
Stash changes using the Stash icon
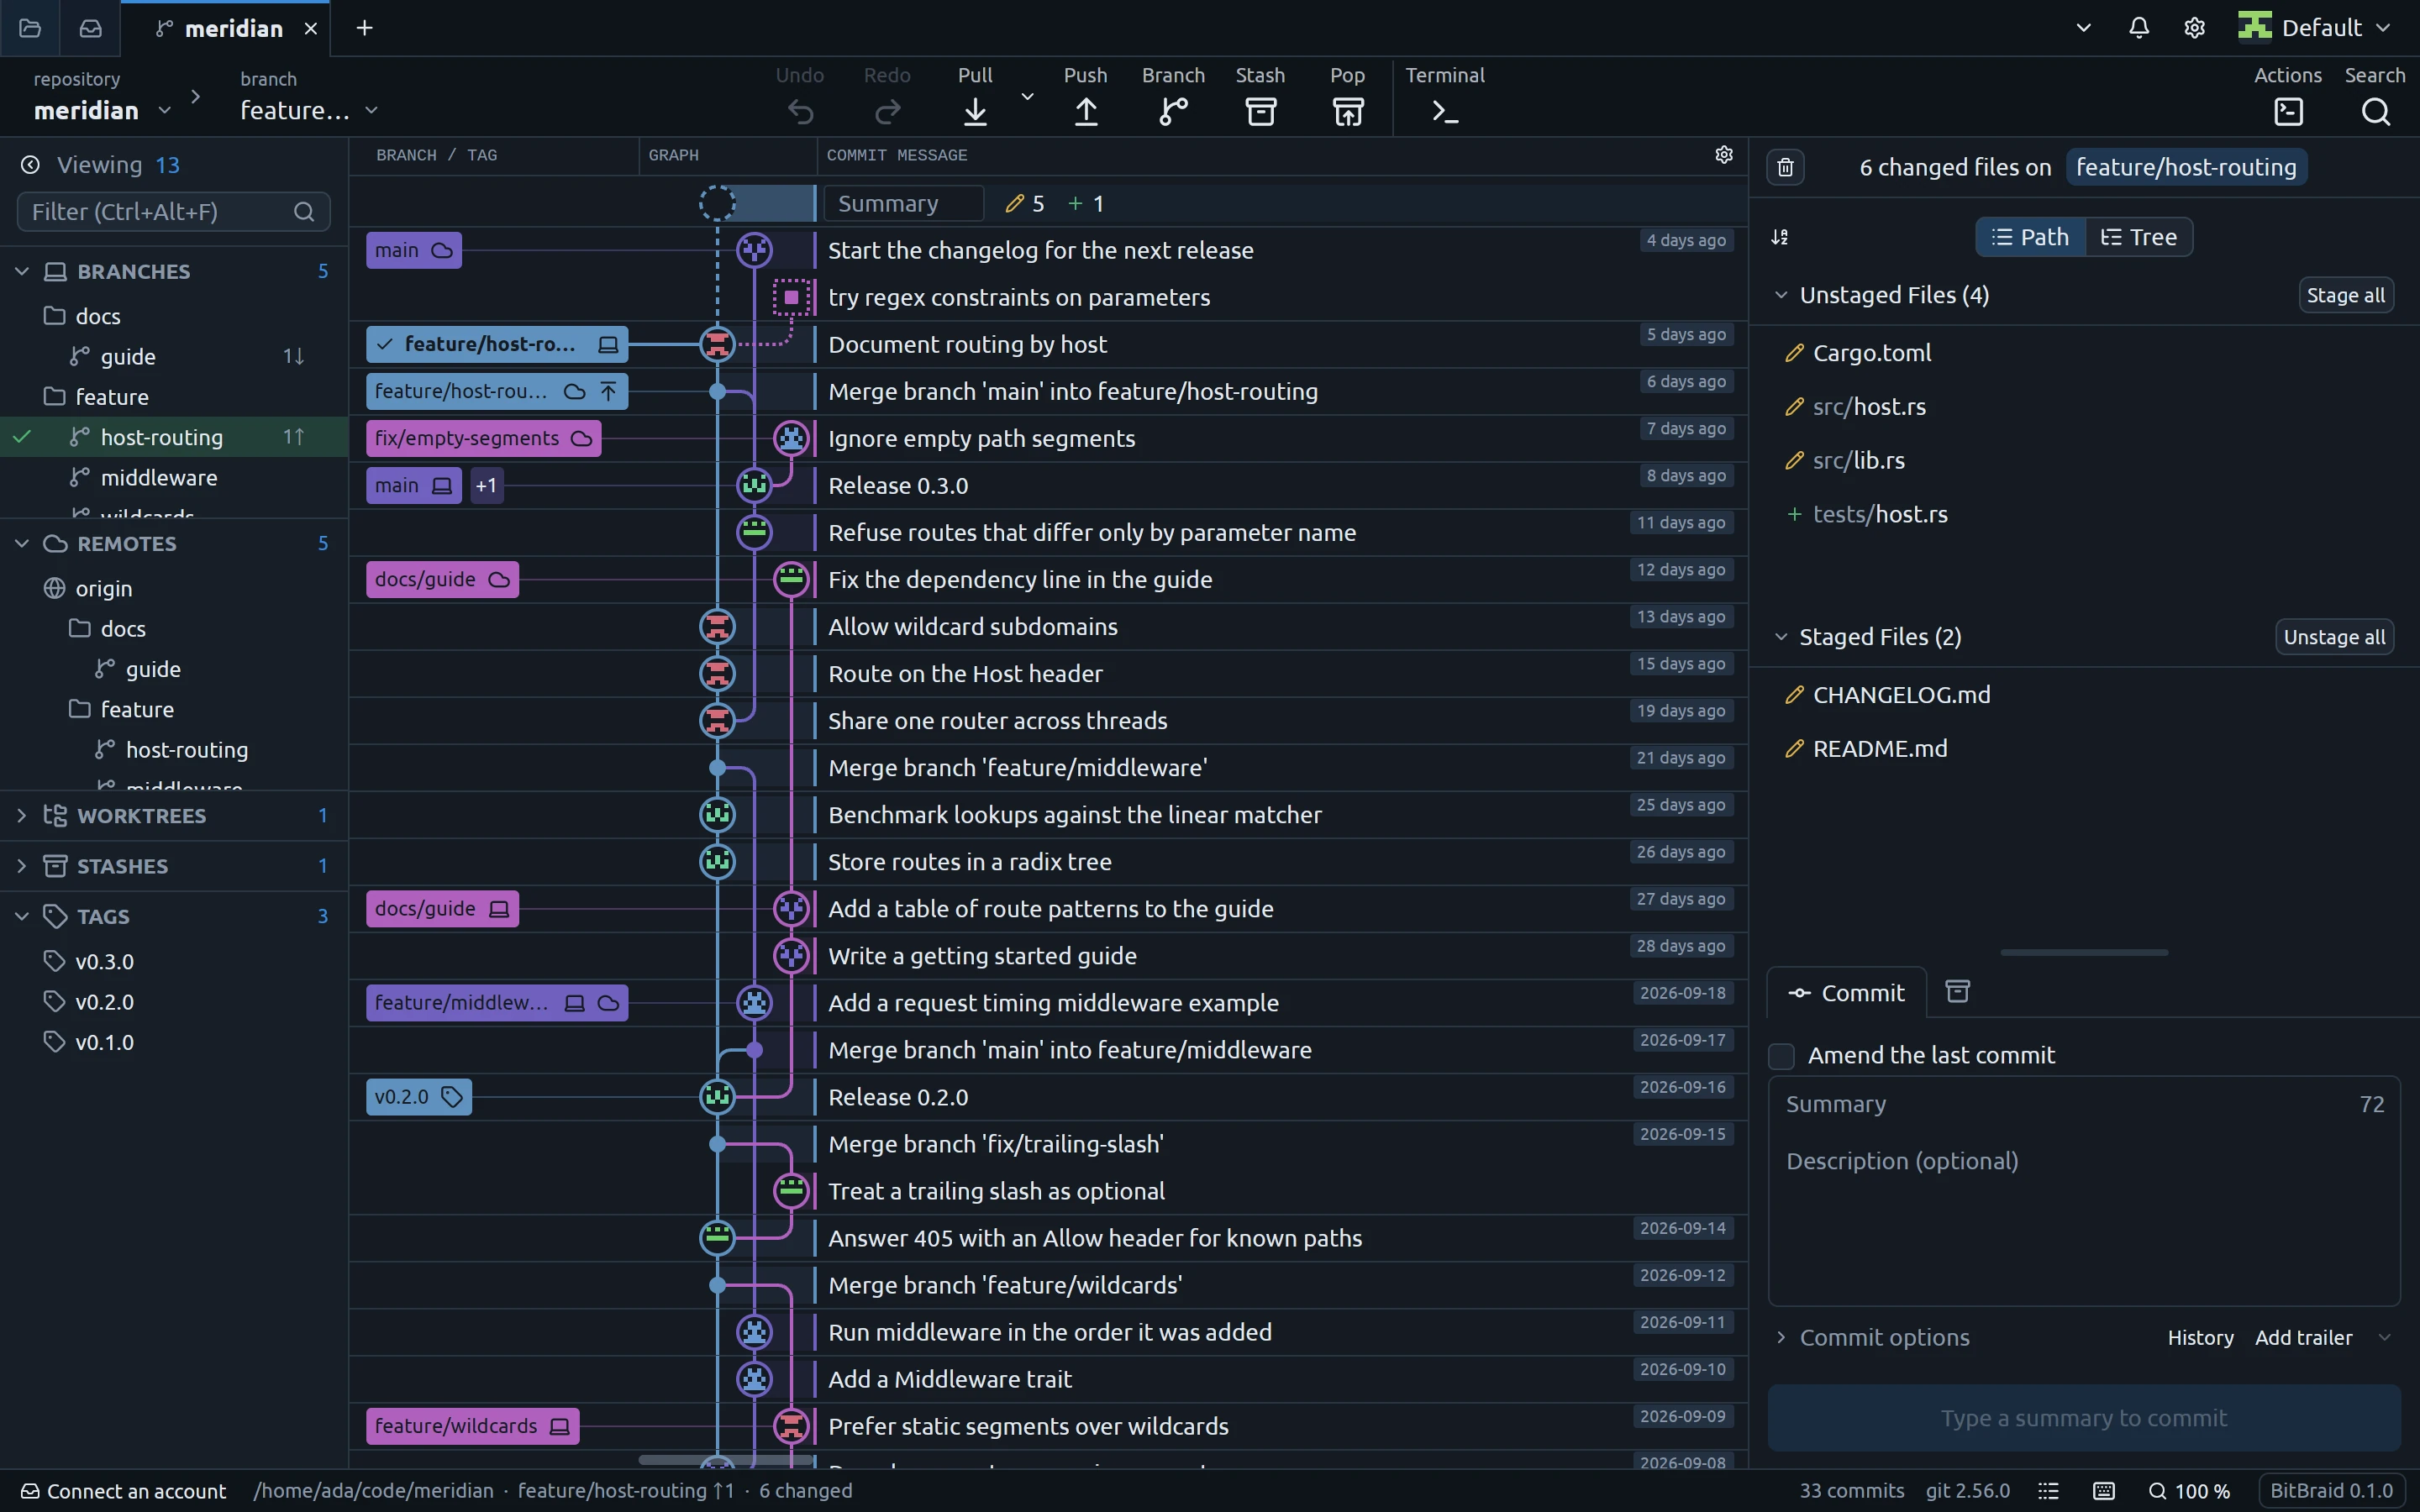coord(1260,111)
